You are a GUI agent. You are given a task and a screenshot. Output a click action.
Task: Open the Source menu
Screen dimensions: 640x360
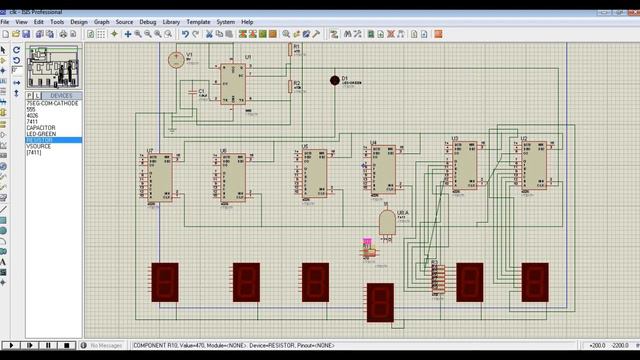tap(124, 22)
